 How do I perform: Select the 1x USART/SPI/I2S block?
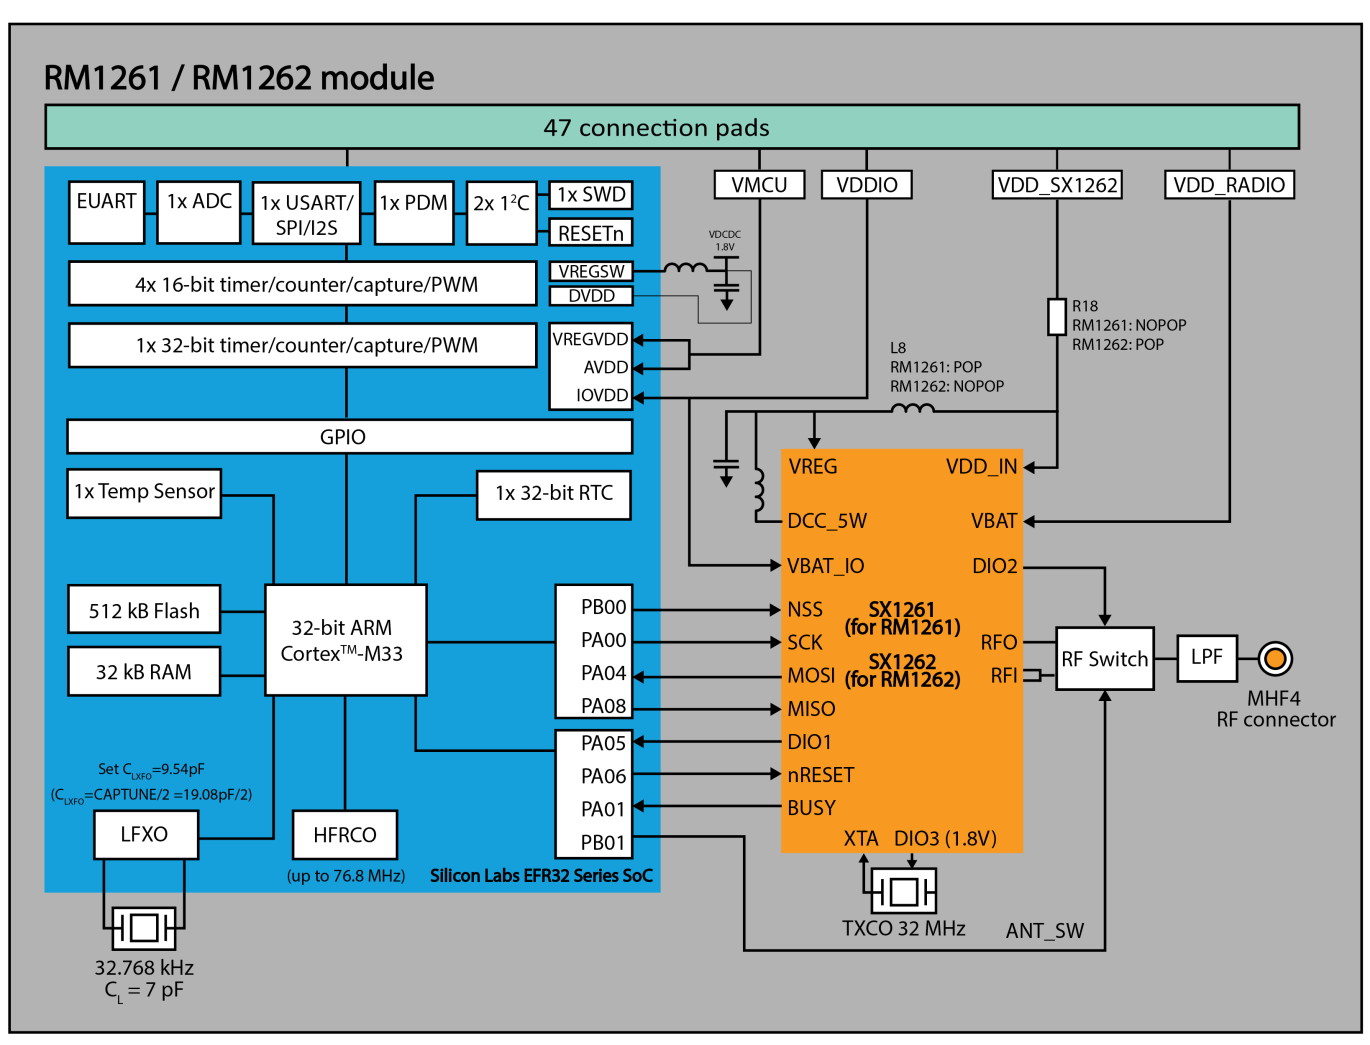(x=307, y=214)
